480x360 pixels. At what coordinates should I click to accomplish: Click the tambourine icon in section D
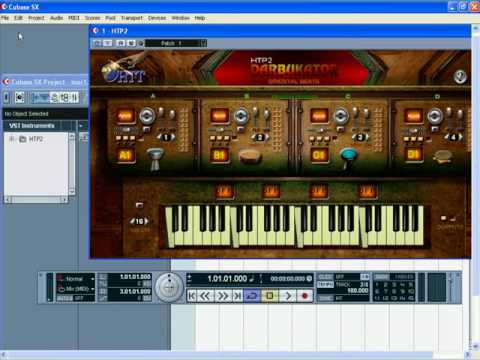[x=442, y=156]
